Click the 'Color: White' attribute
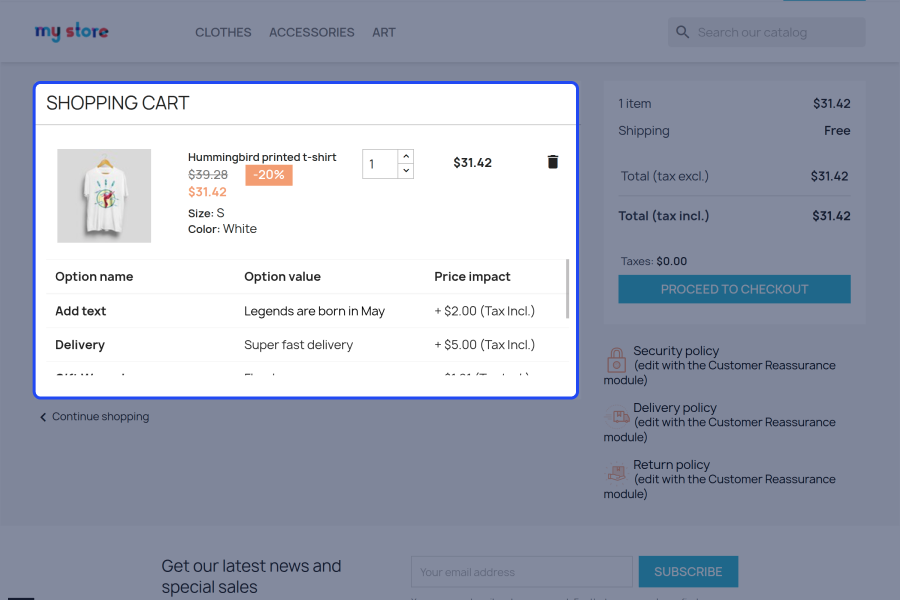 pos(222,229)
